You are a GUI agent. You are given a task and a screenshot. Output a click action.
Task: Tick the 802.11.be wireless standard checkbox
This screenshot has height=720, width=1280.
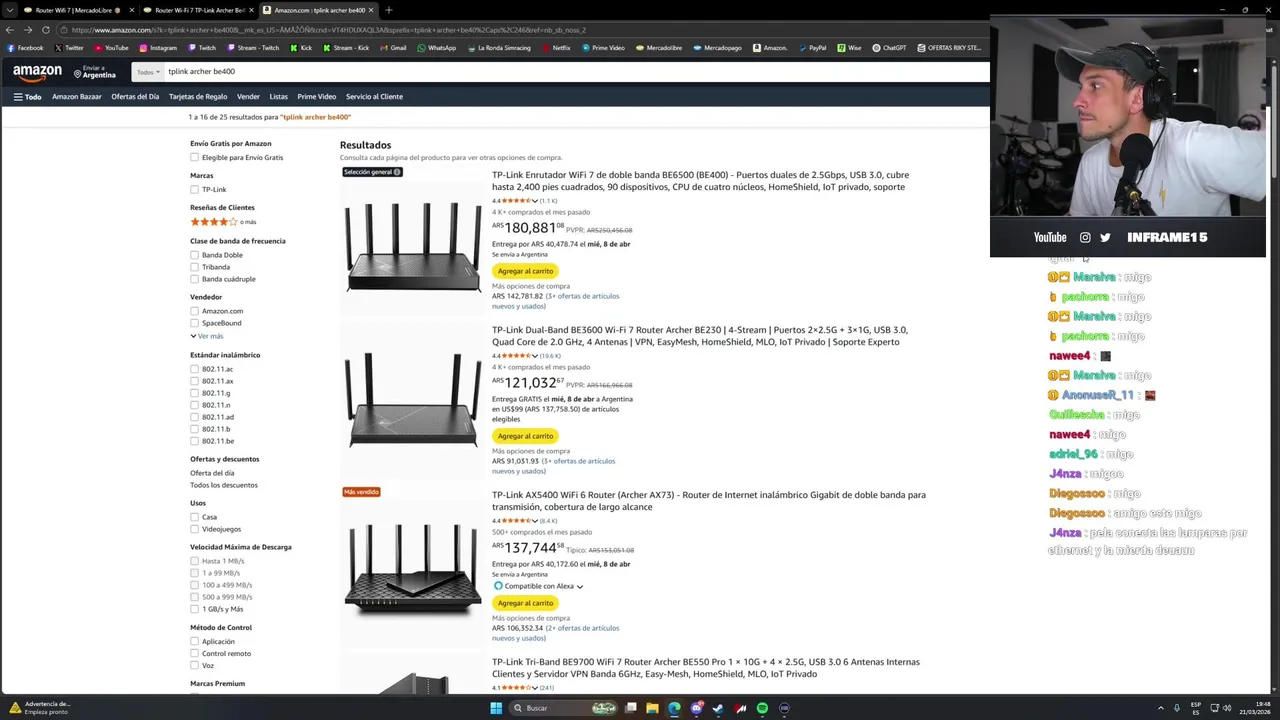click(194, 441)
